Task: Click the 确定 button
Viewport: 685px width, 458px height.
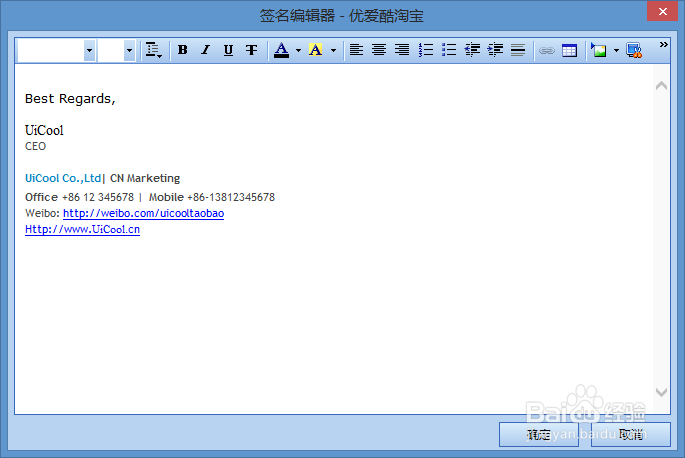Action: (x=539, y=434)
